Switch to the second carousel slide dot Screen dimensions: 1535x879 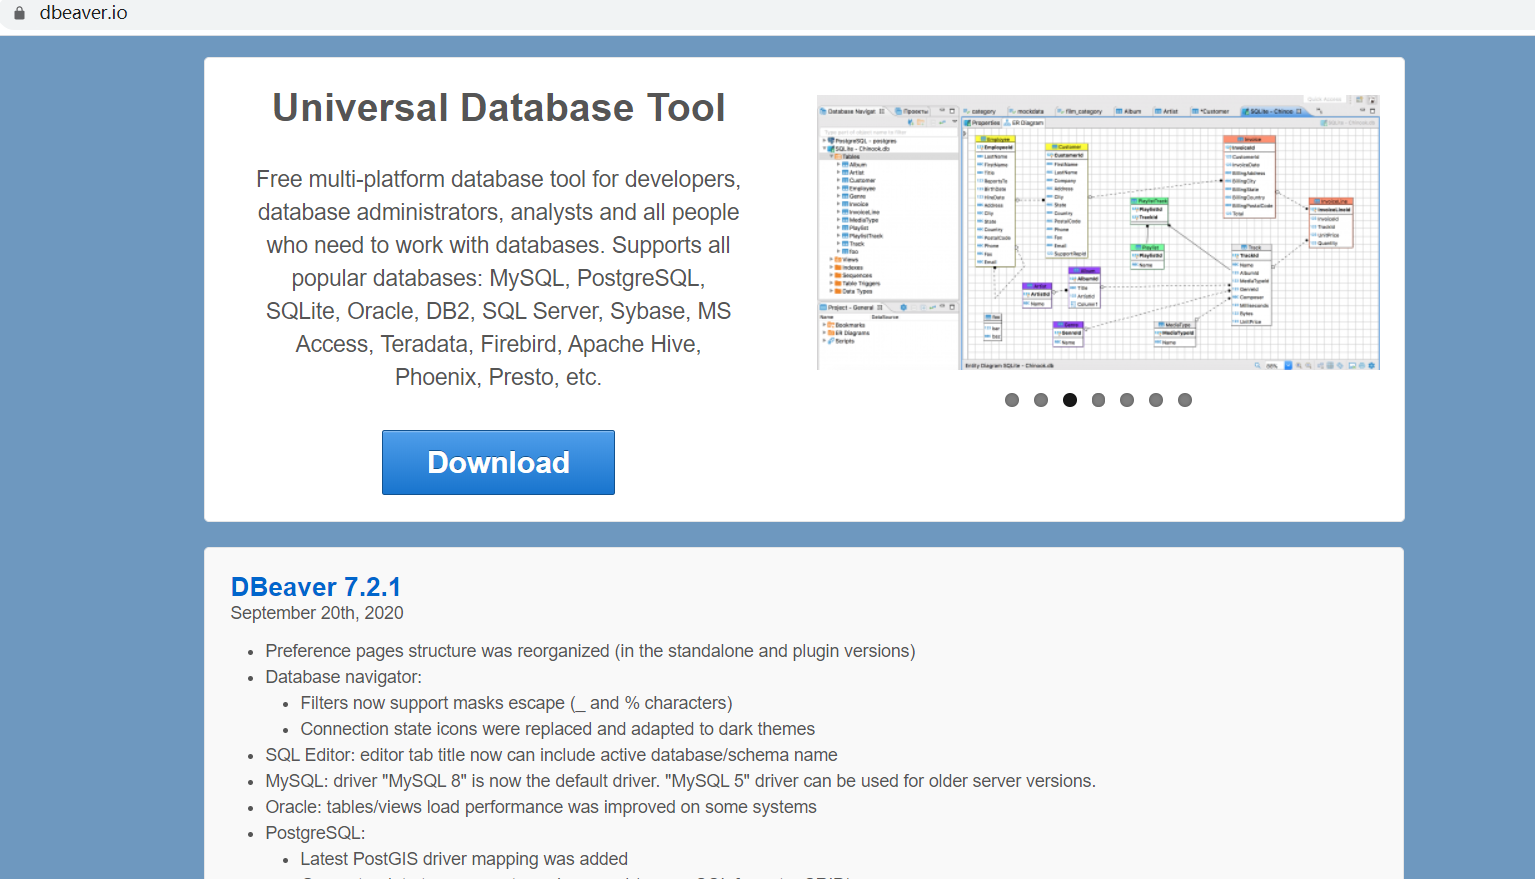click(1041, 400)
